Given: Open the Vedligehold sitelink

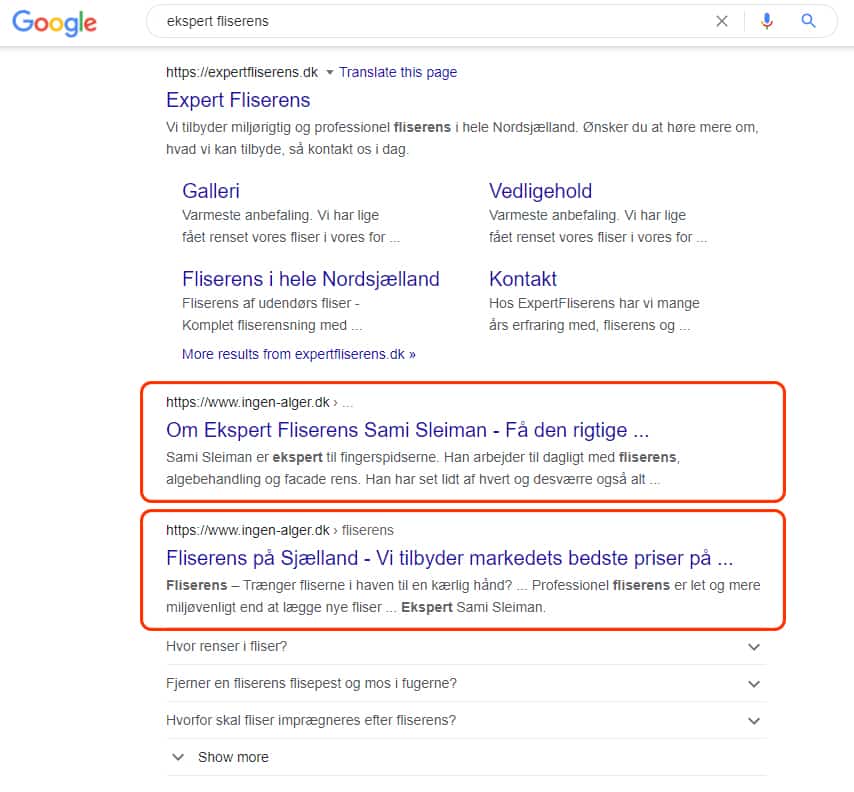Looking at the screenshot, I should pos(540,191).
